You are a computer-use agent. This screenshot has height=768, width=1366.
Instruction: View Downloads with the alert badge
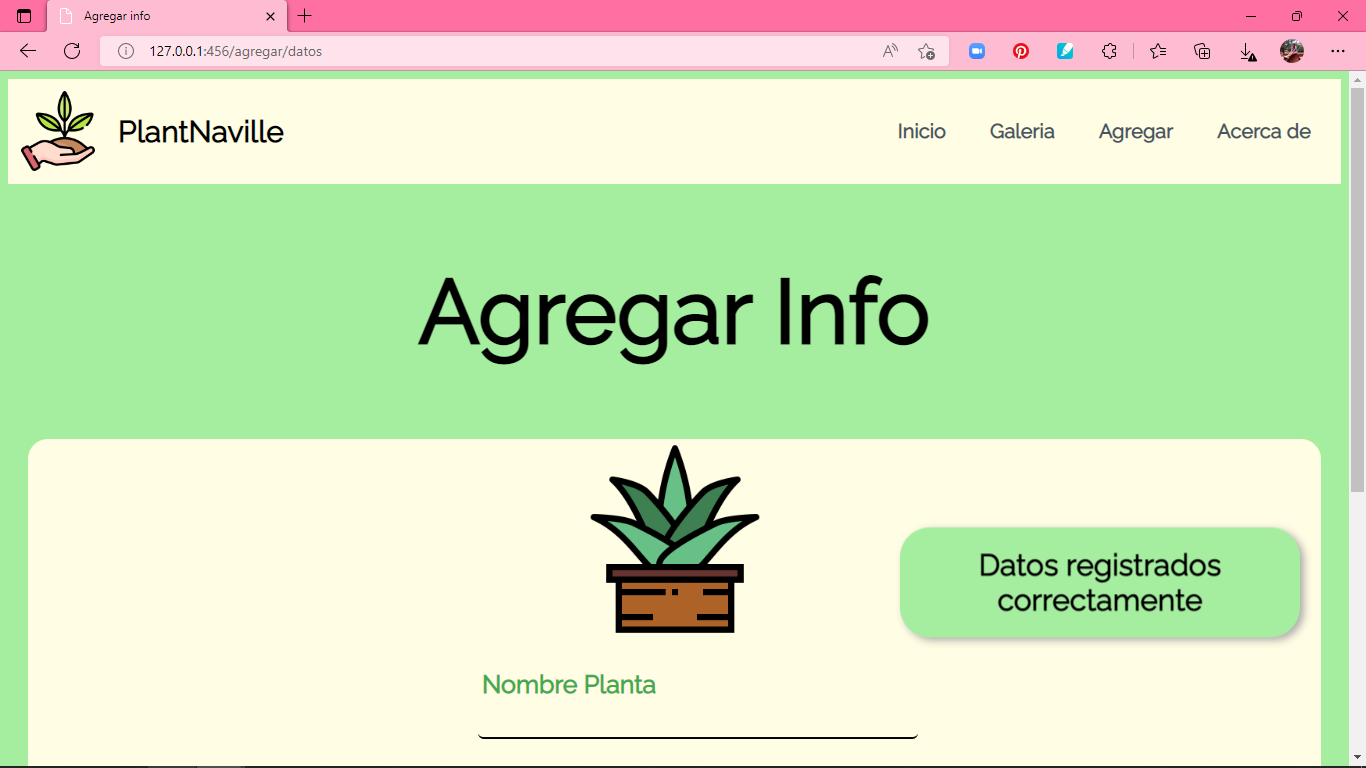tap(1247, 51)
